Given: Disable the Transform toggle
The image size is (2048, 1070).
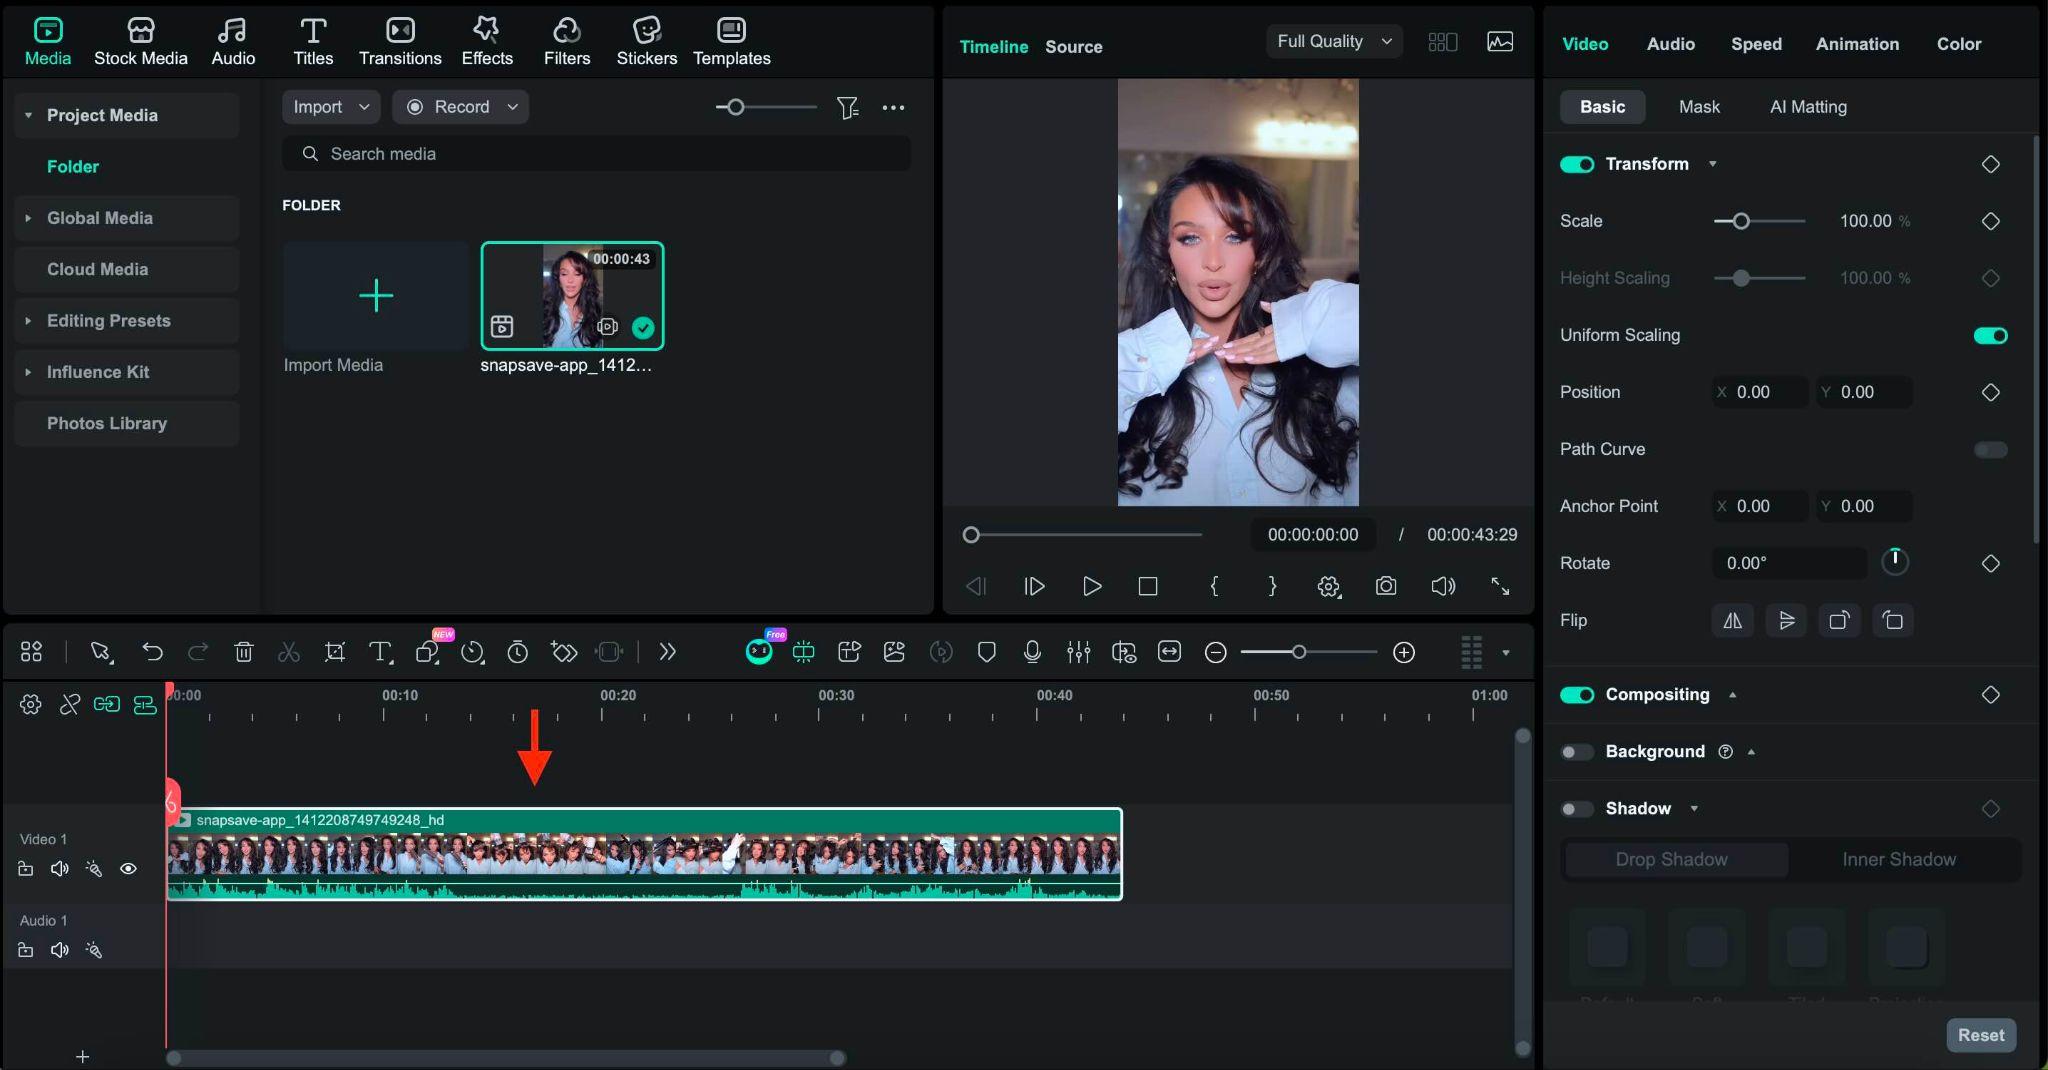Looking at the screenshot, I should click(1577, 164).
